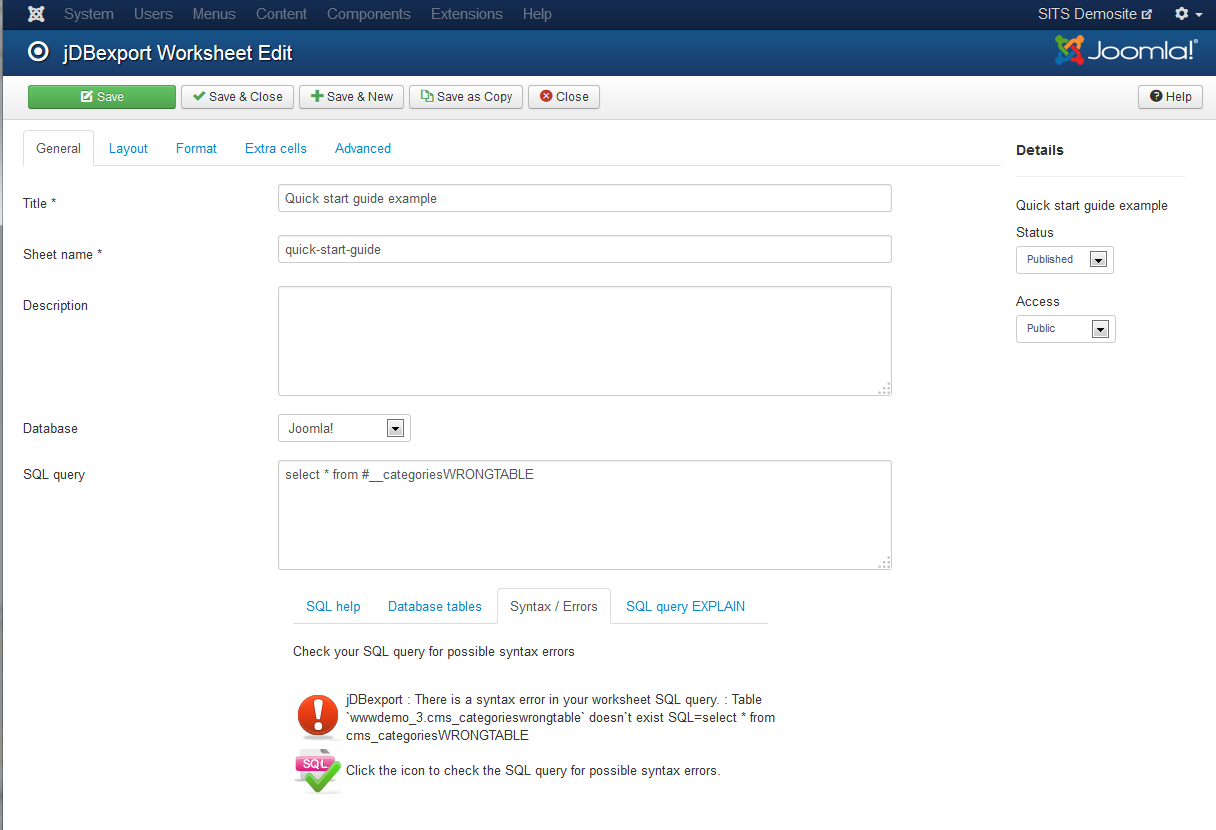This screenshot has height=830, width=1216.
Task: Click into the SQL query text area
Action: (x=584, y=515)
